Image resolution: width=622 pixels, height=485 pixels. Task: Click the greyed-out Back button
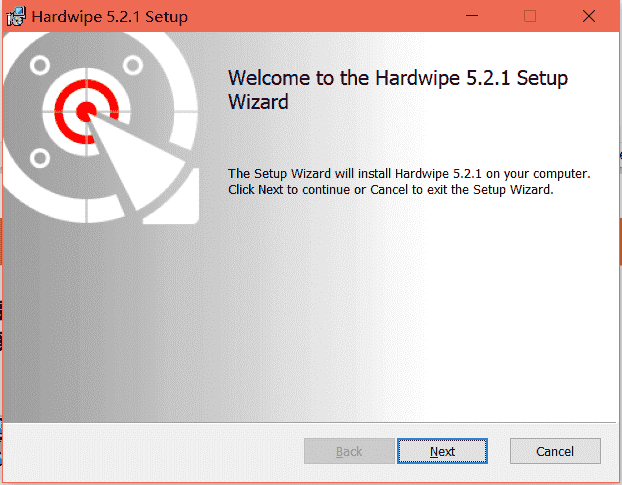point(349,451)
